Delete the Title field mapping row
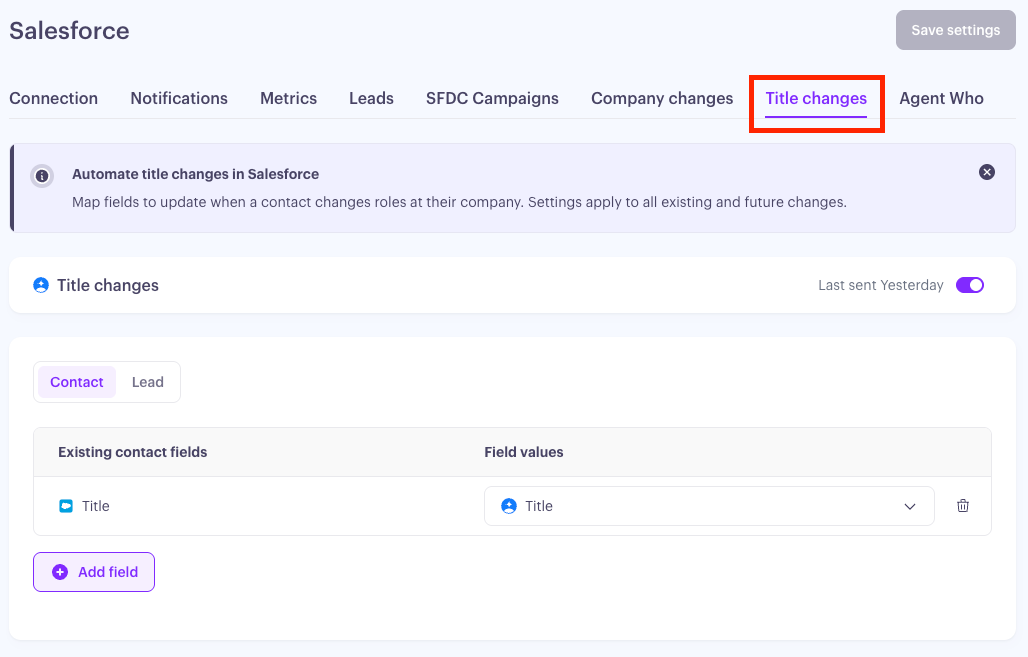The image size is (1028, 657). (962, 506)
